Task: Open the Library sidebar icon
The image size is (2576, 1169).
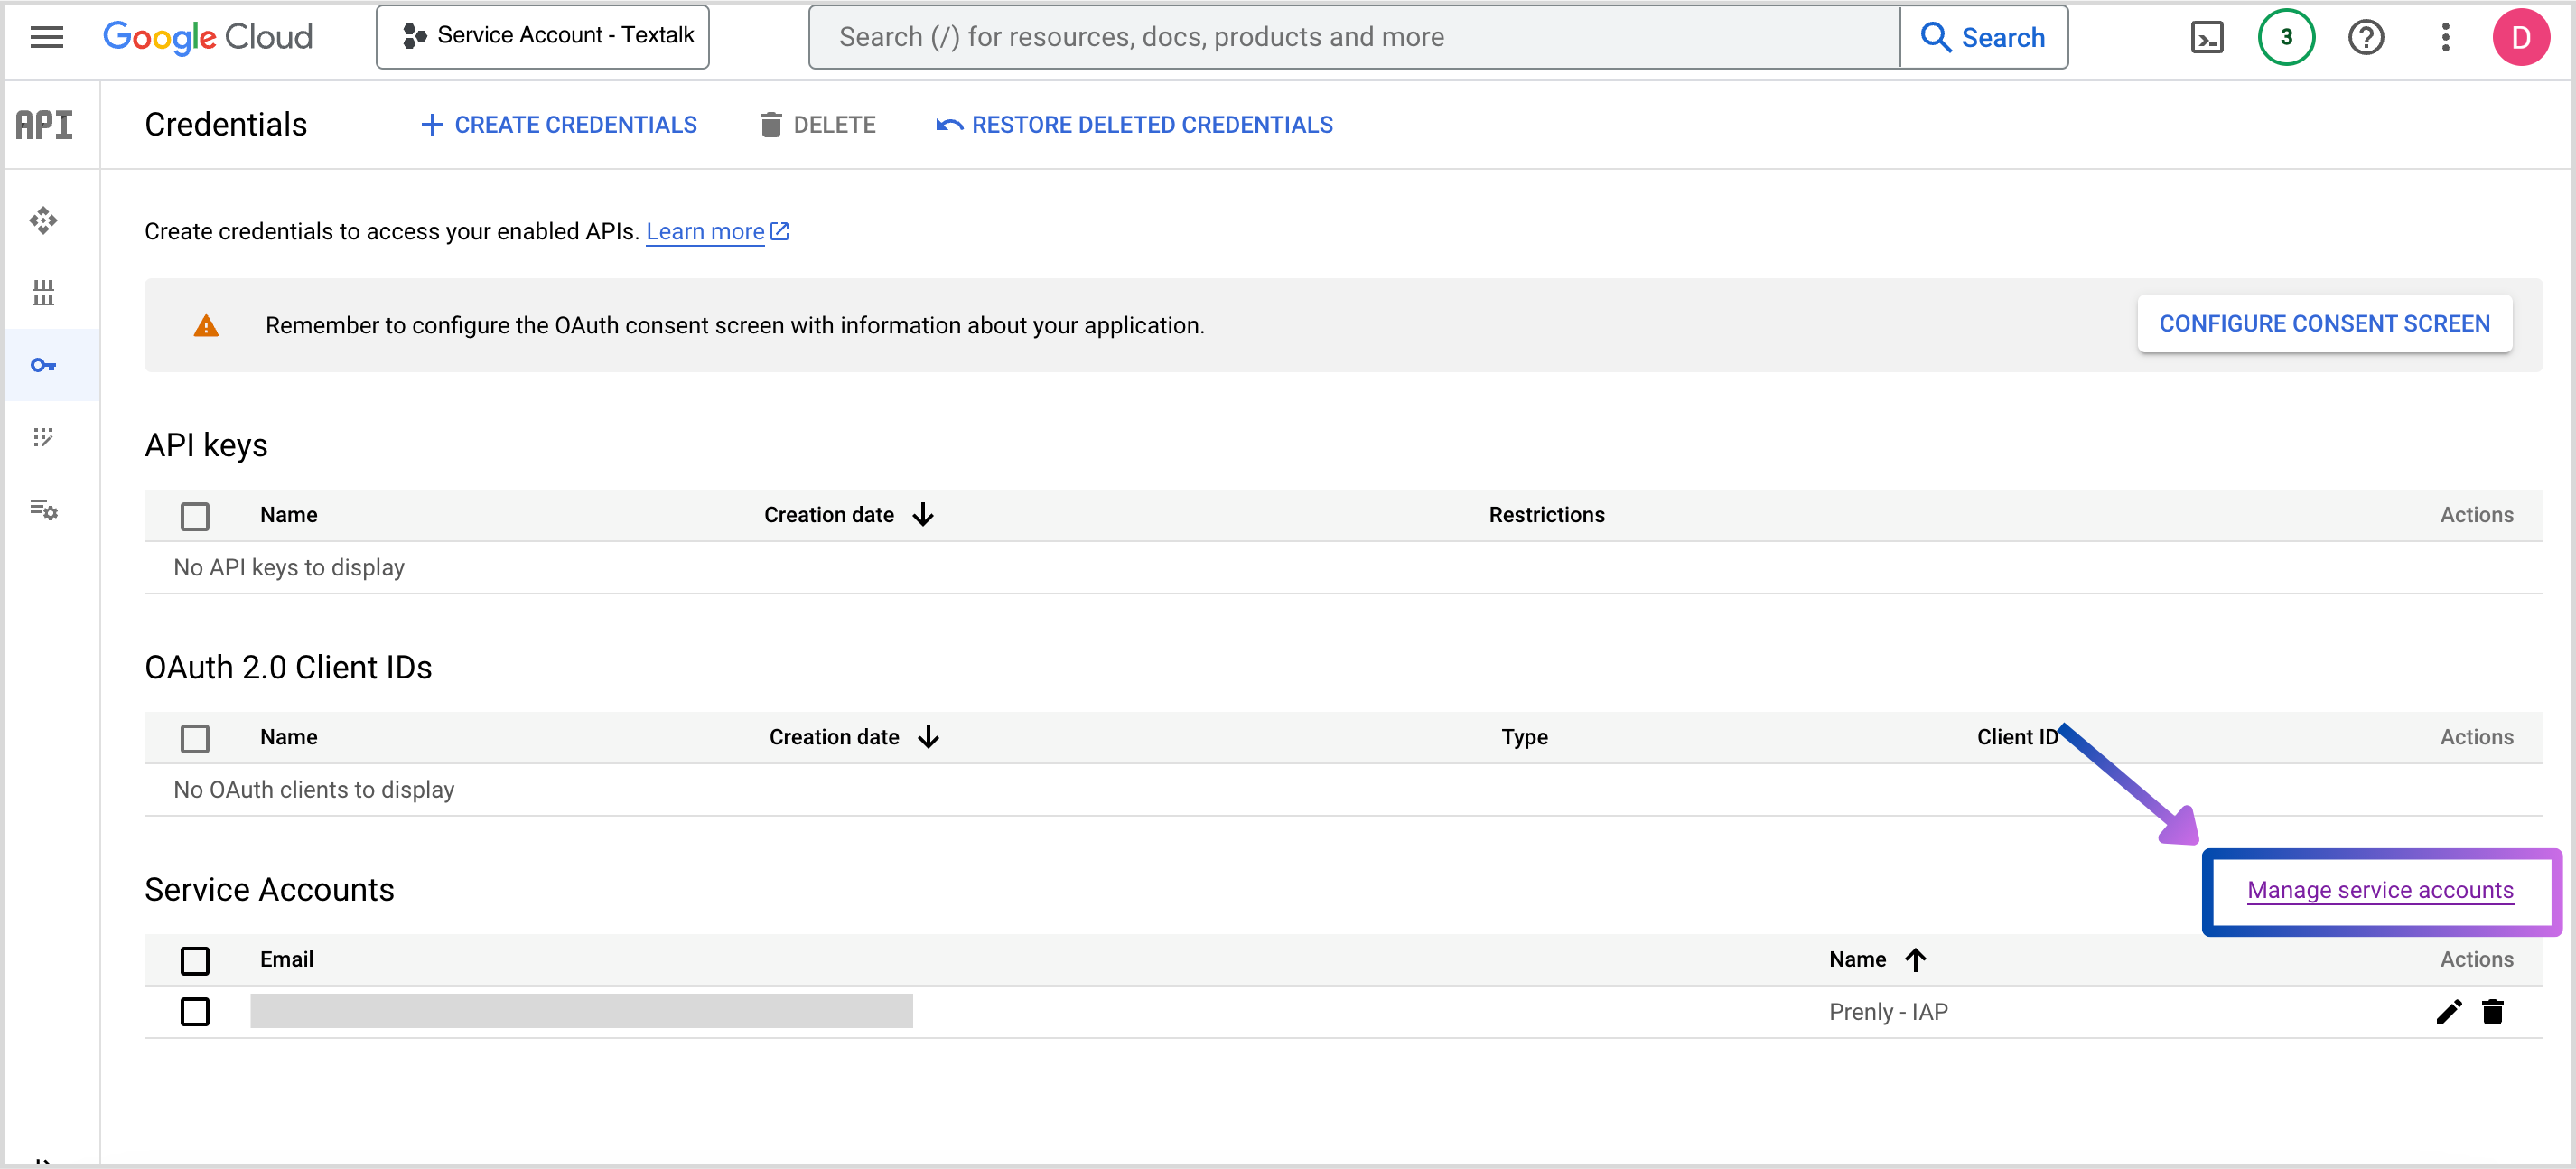Action: click(x=43, y=293)
